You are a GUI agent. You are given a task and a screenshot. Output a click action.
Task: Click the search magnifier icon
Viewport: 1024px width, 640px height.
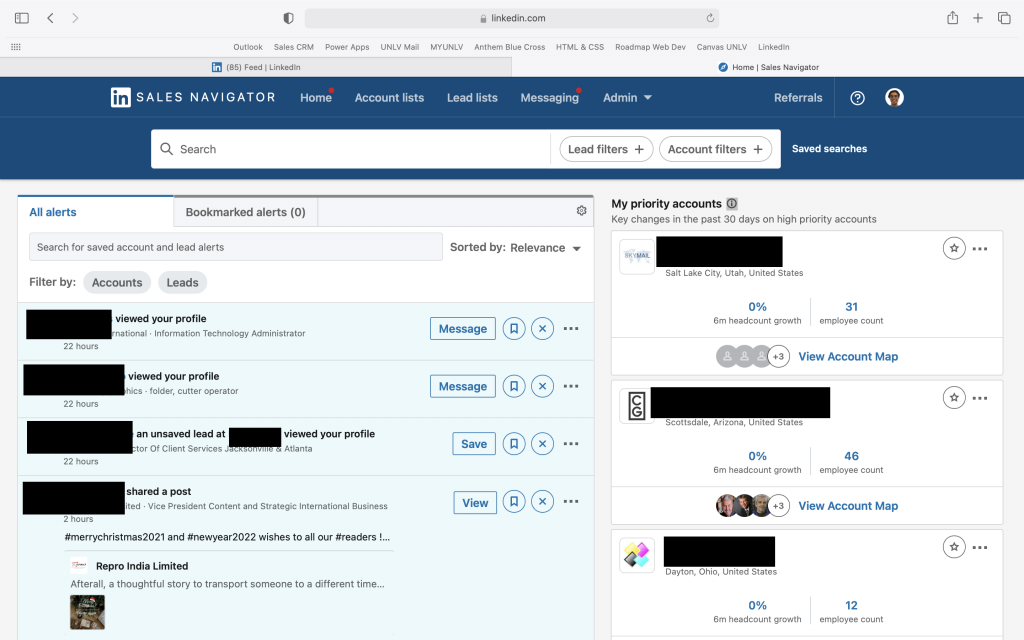point(167,149)
